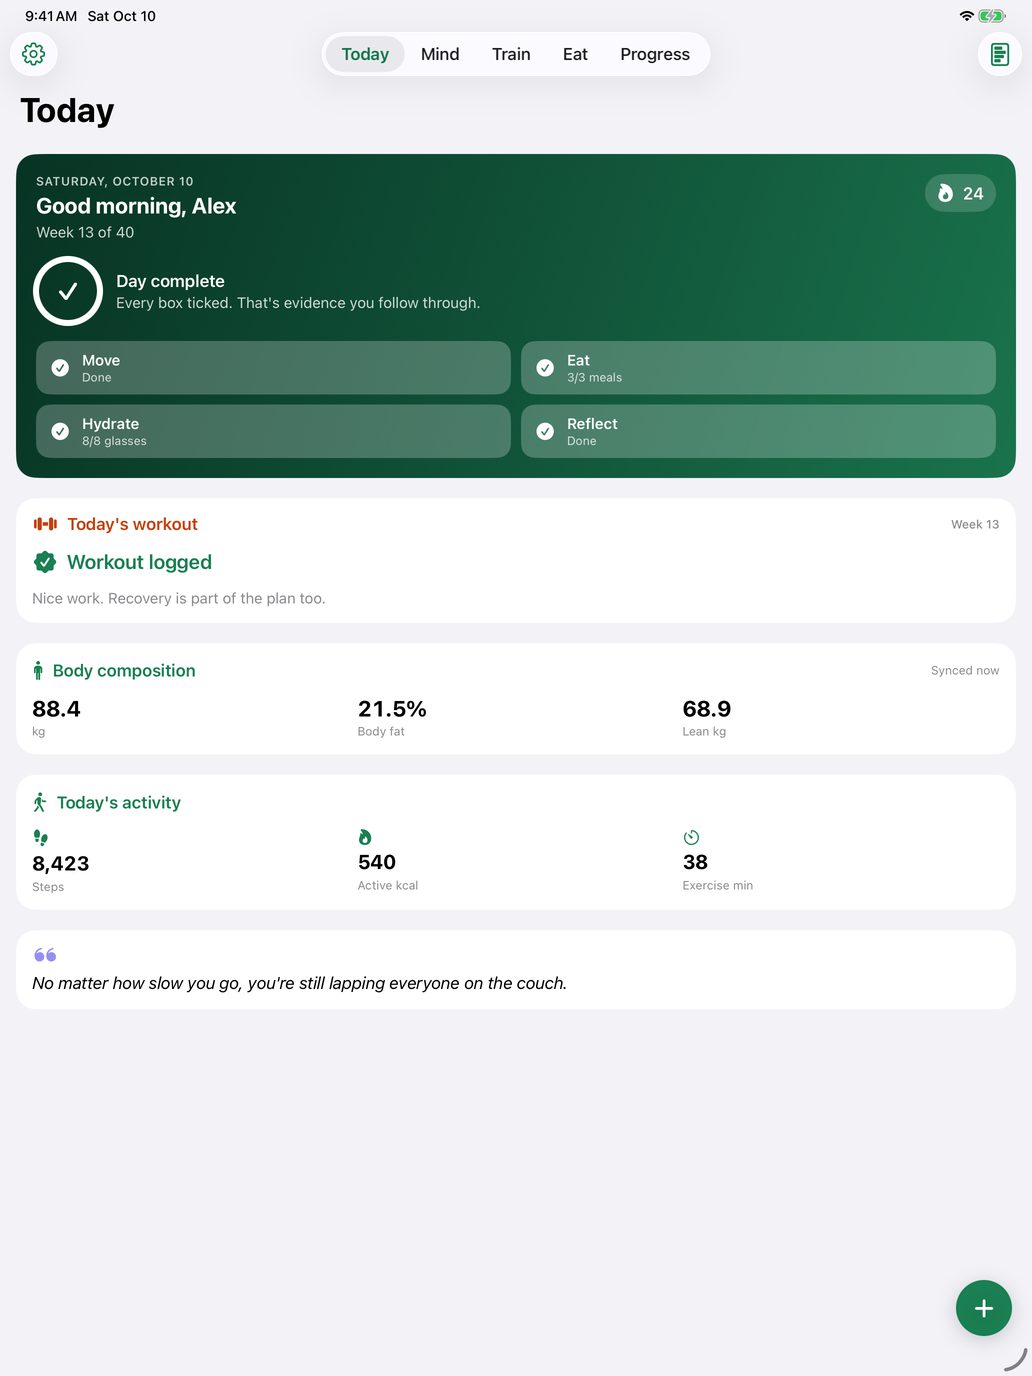Viewport: 1032px width, 1376px height.
Task: Tap the corner swipe arc indicator
Action: click(1016, 1359)
